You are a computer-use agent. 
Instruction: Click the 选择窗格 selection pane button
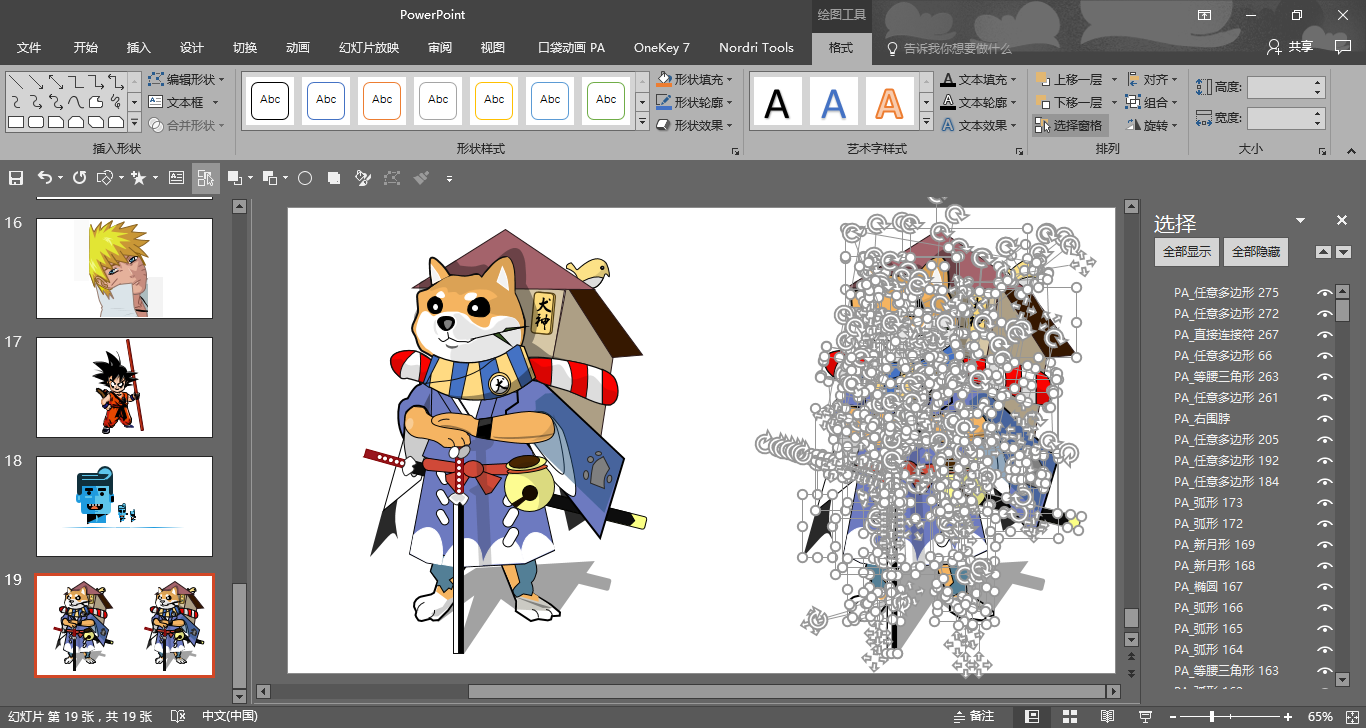pyautogui.click(x=1069, y=126)
